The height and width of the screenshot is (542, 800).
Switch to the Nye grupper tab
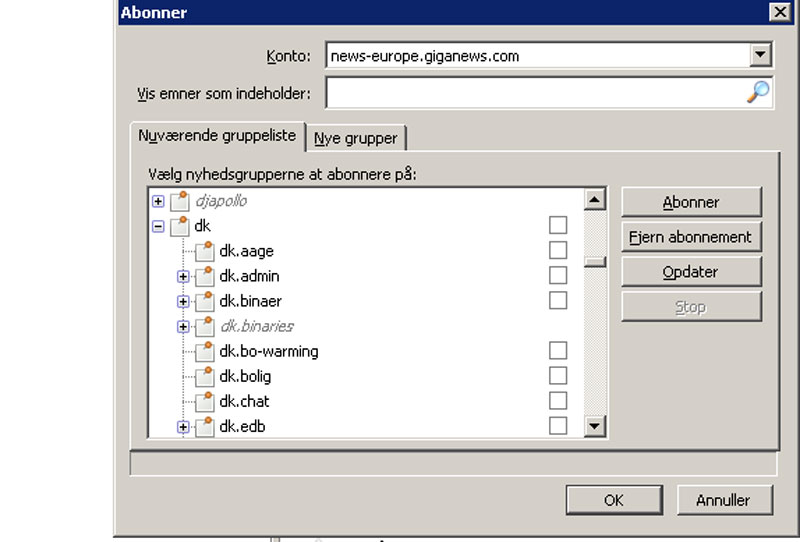[x=355, y=138]
